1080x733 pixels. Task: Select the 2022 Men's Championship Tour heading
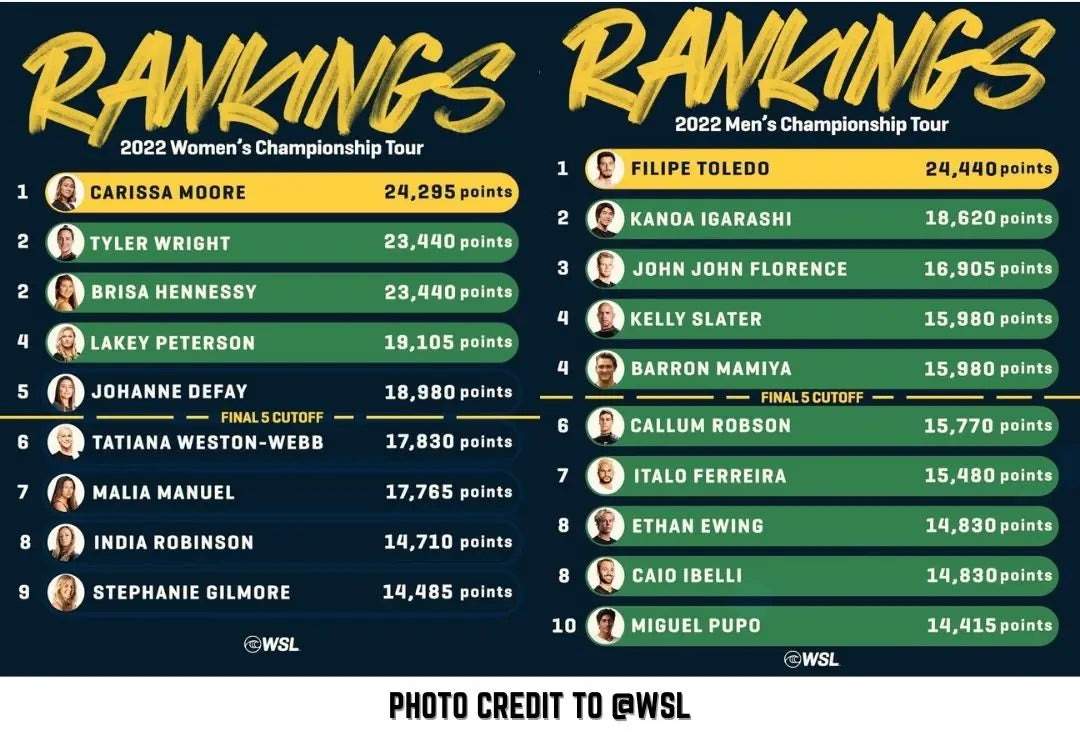(x=811, y=125)
